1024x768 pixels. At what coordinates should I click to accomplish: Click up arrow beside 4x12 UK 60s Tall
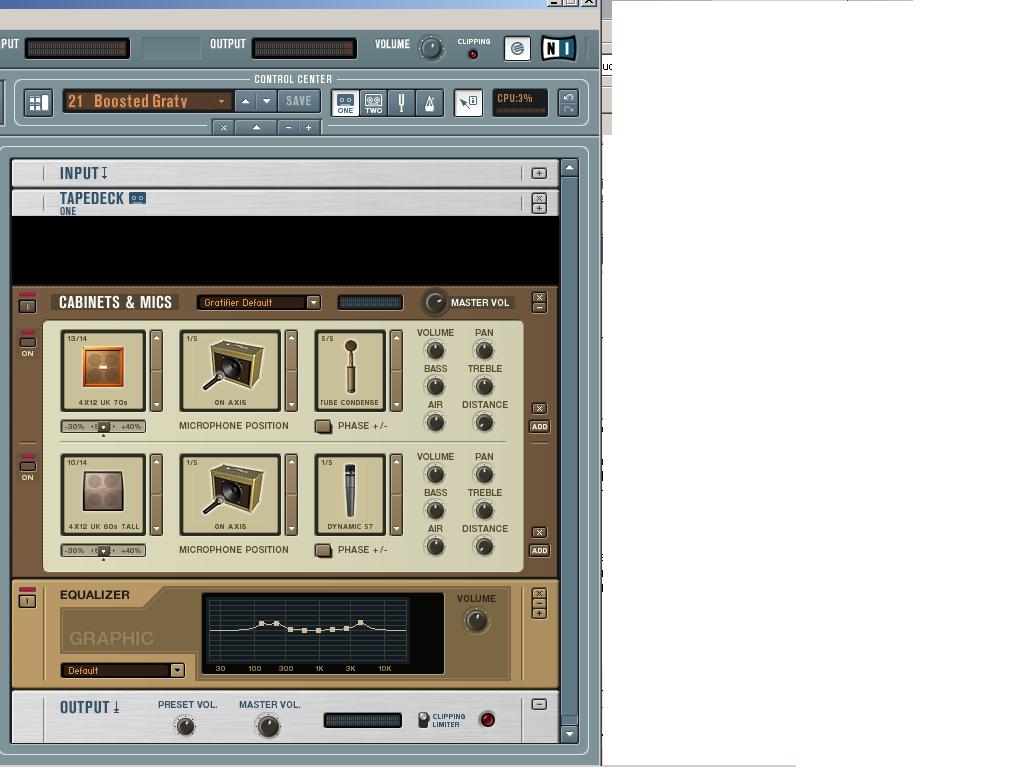tap(157, 462)
